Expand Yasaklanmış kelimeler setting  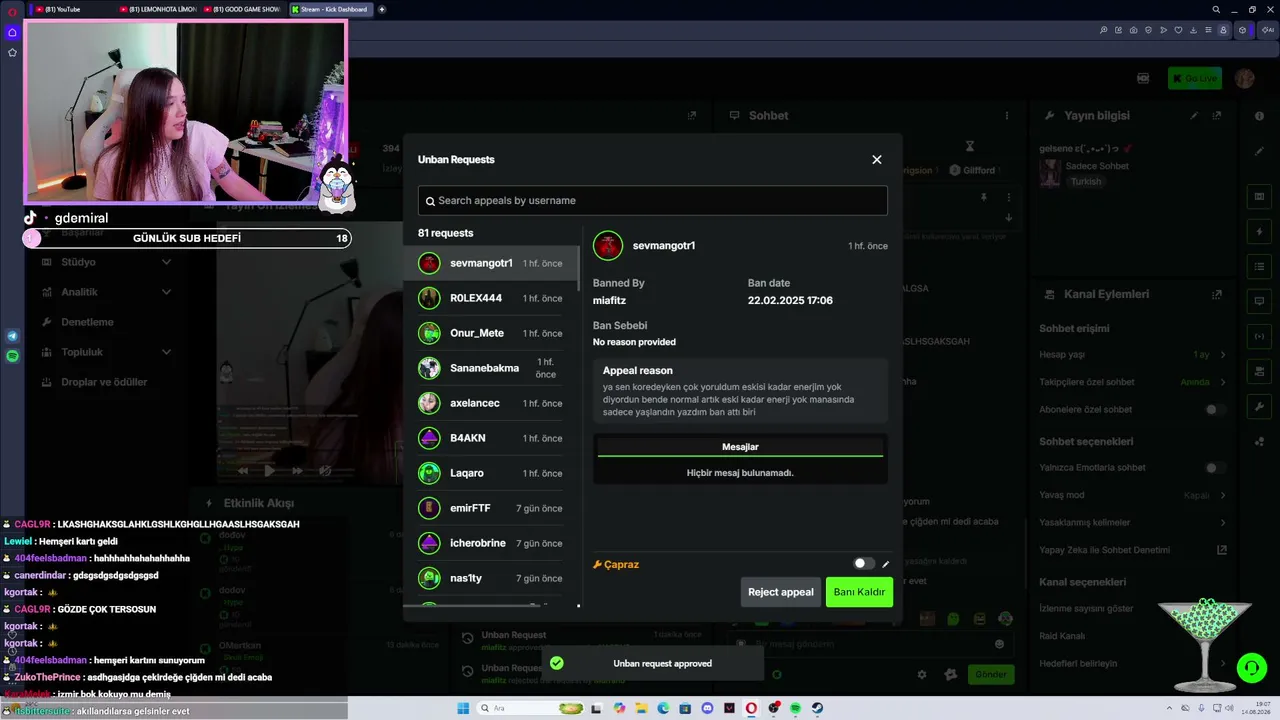click(1131, 523)
